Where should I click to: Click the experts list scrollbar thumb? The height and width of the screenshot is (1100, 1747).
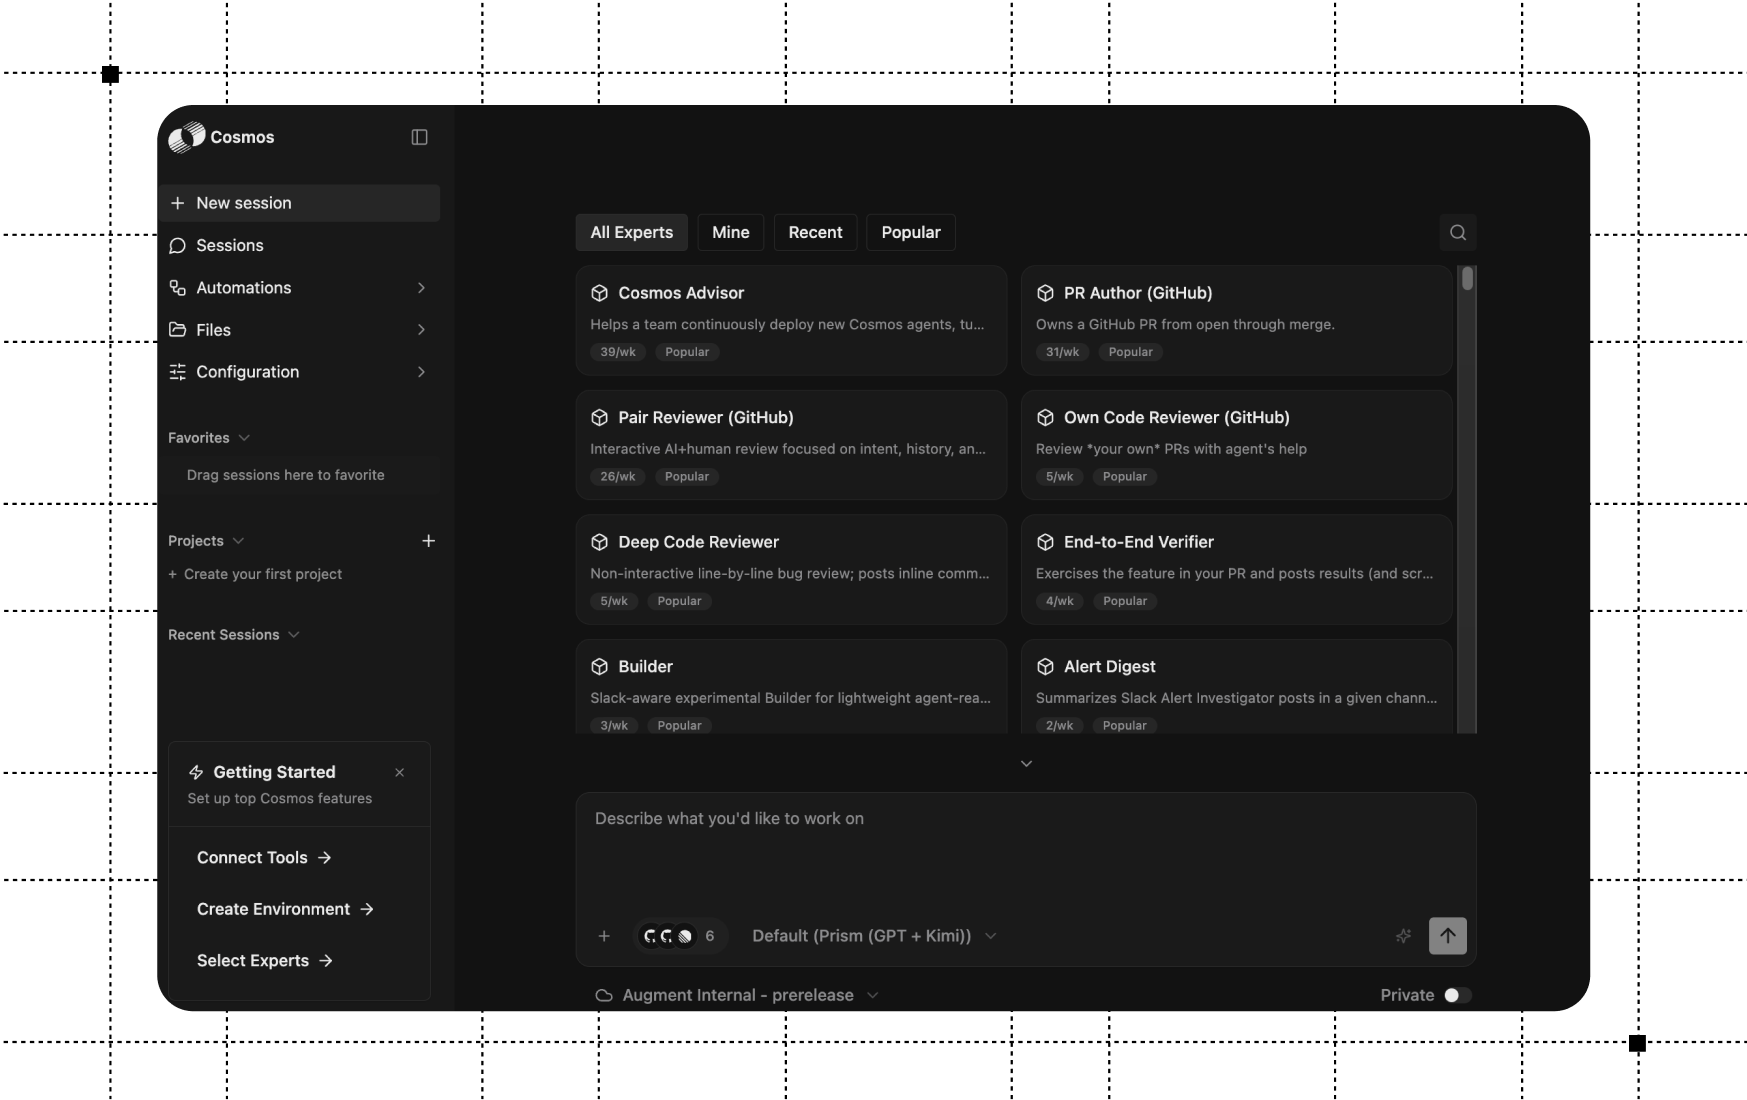point(1467,279)
